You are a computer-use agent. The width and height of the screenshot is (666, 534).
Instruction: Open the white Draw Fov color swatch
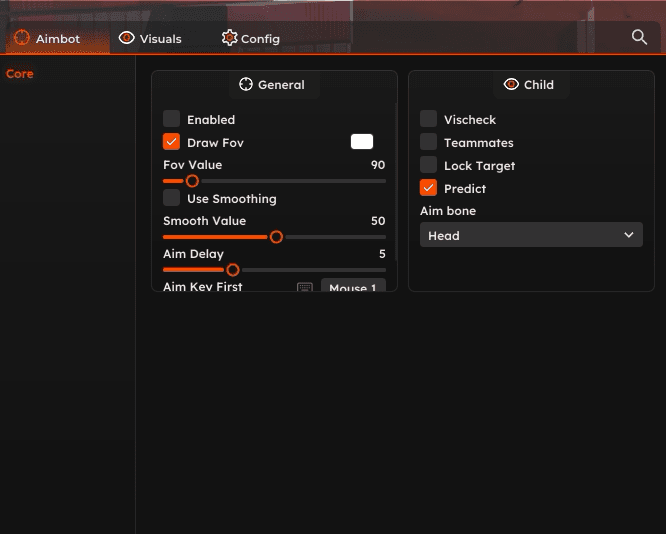click(361, 142)
